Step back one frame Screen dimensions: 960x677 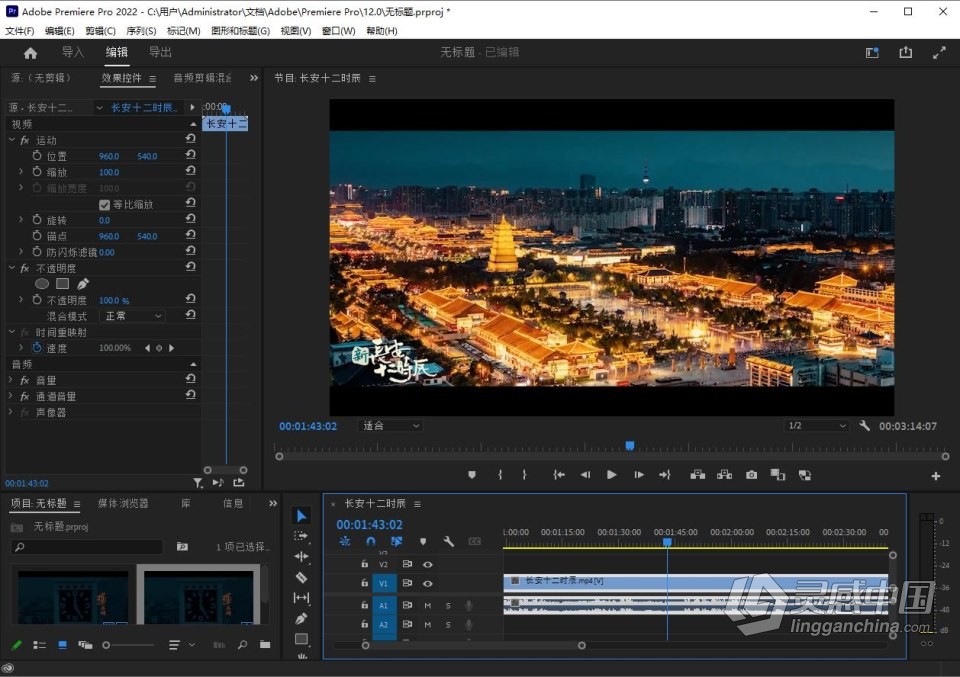585,475
